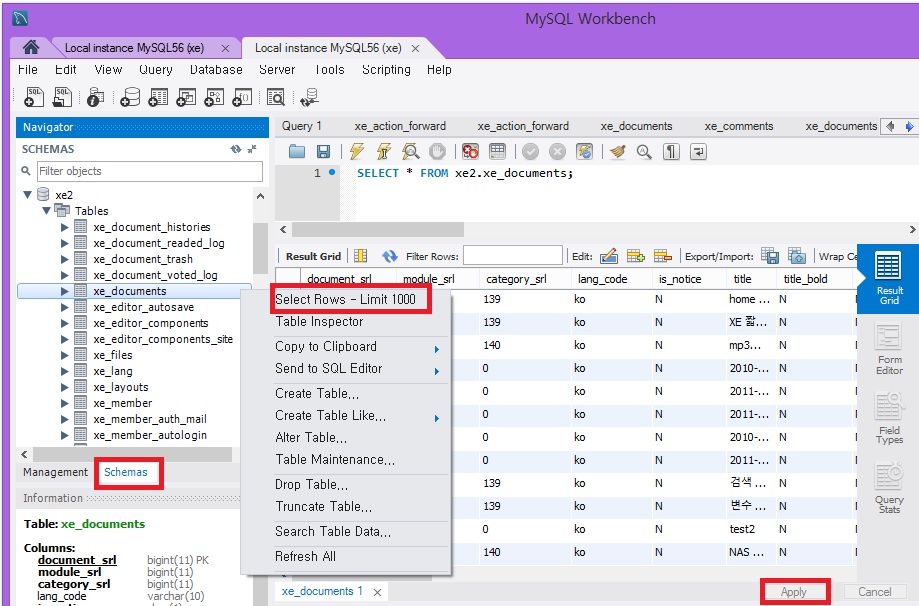Toggle display of invisible characters
919x606 pixels.
(673, 151)
